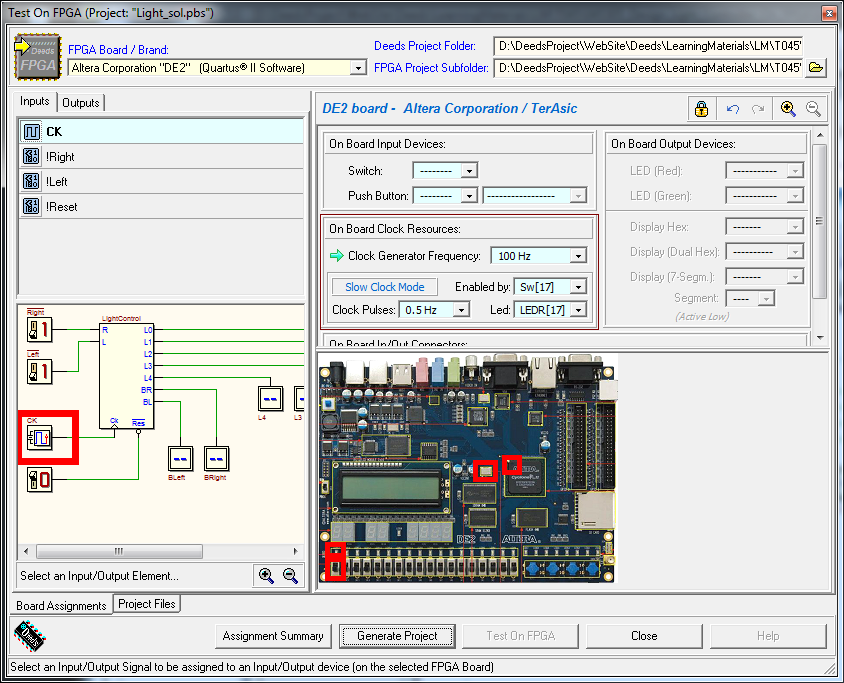This screenshot has height=683, width=844.
Task: Toggle Slow Clock Mode
Action: coord(384,287)
